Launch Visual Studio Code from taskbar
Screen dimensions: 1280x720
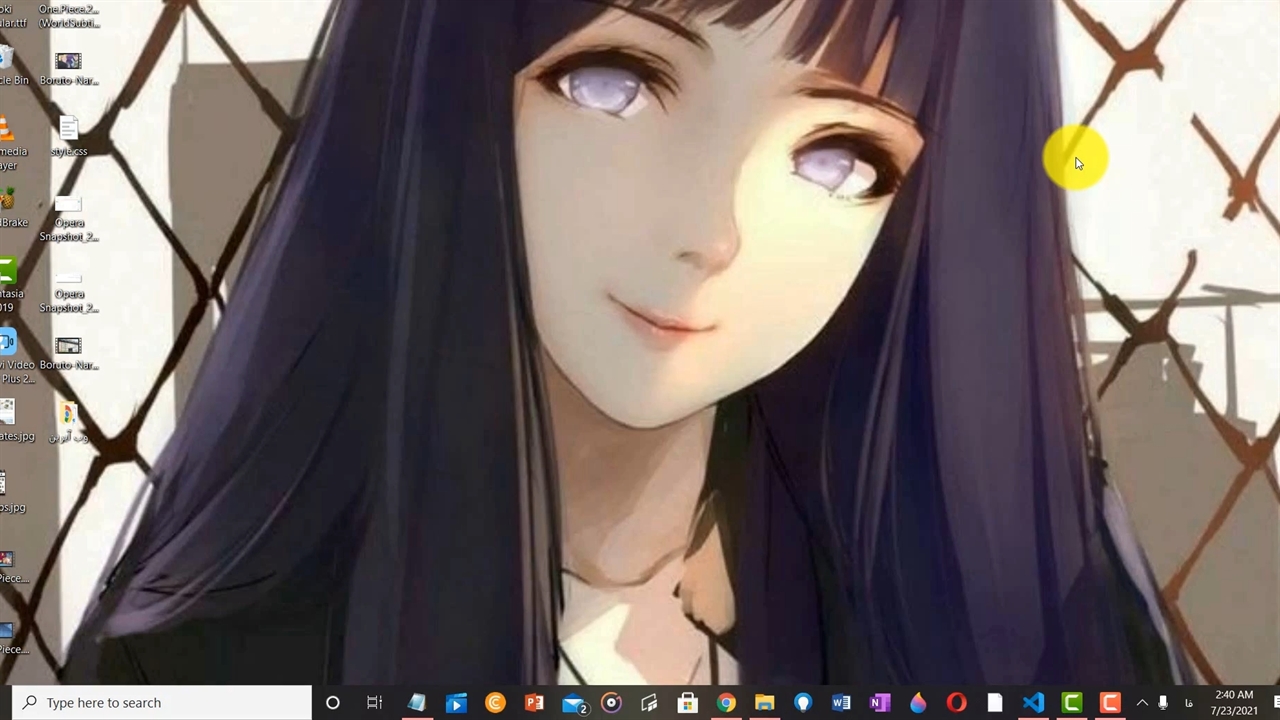pyautogui.click(x=1033, y=703)
